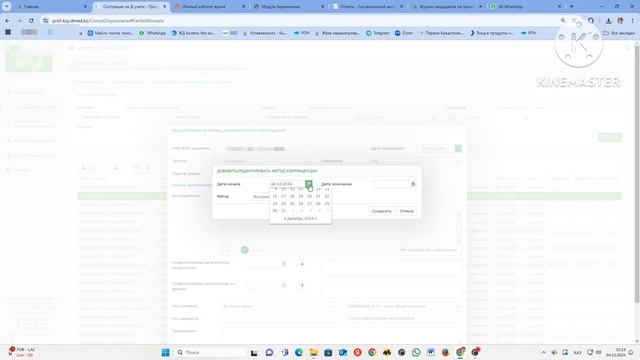The image size is (640, 360).
Task: Open the ЖД билеты bookmark
Action: tap(193, 33)
